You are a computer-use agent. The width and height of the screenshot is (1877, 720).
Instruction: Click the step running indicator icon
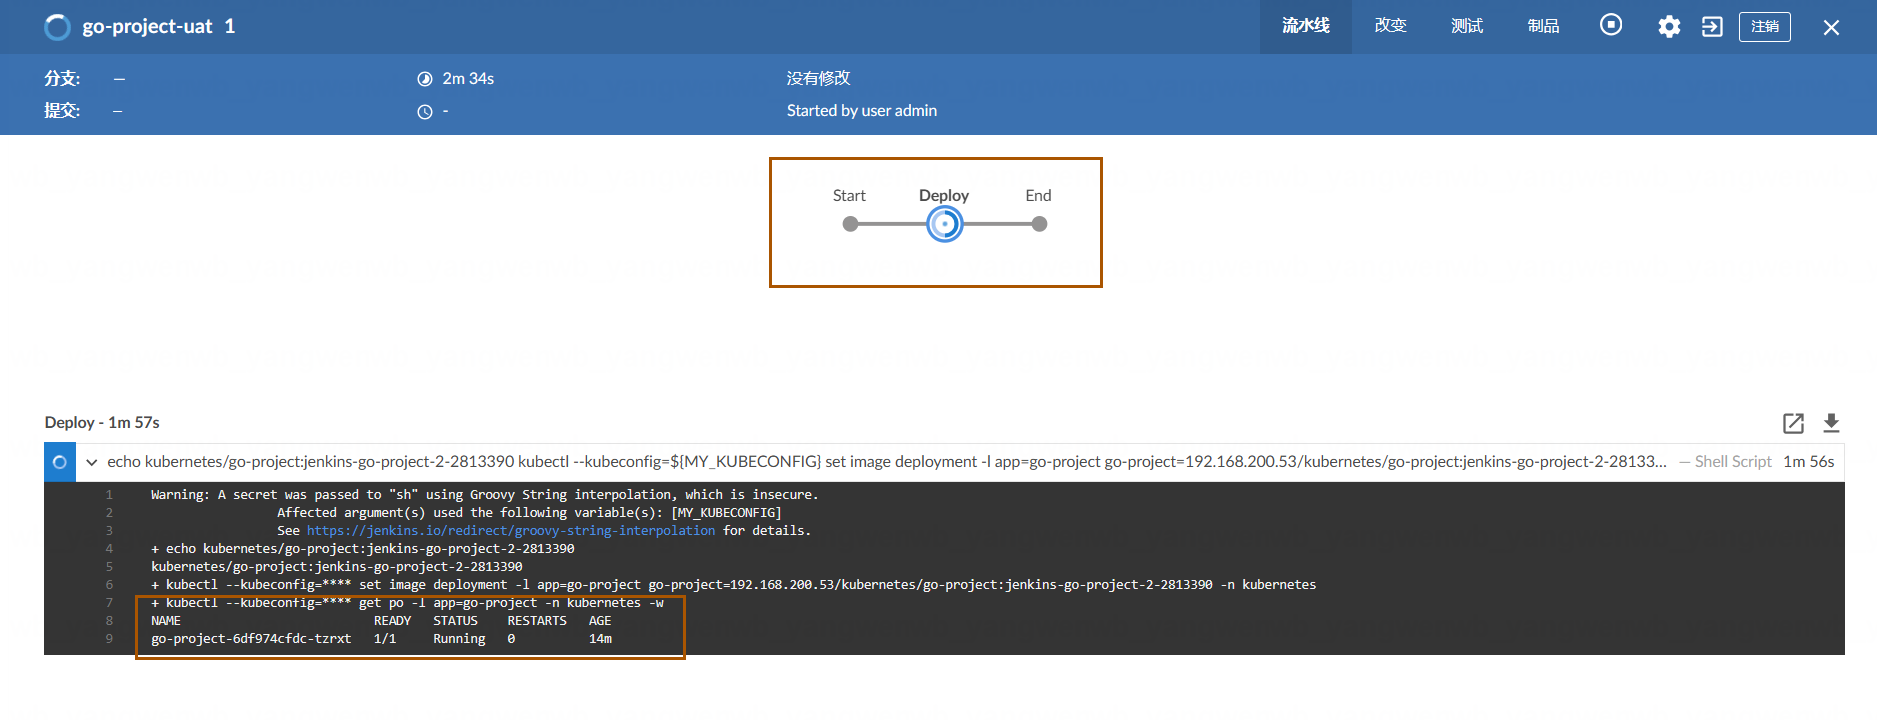click(x=60, y=462)
